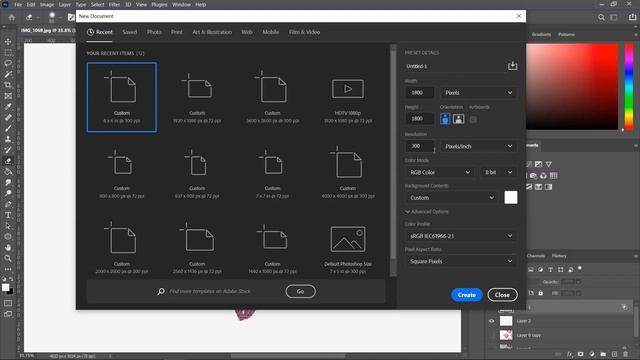The width and height of the screenshot is (640, 360).
Task: Select the Brush tool
Action: [8, 128]
